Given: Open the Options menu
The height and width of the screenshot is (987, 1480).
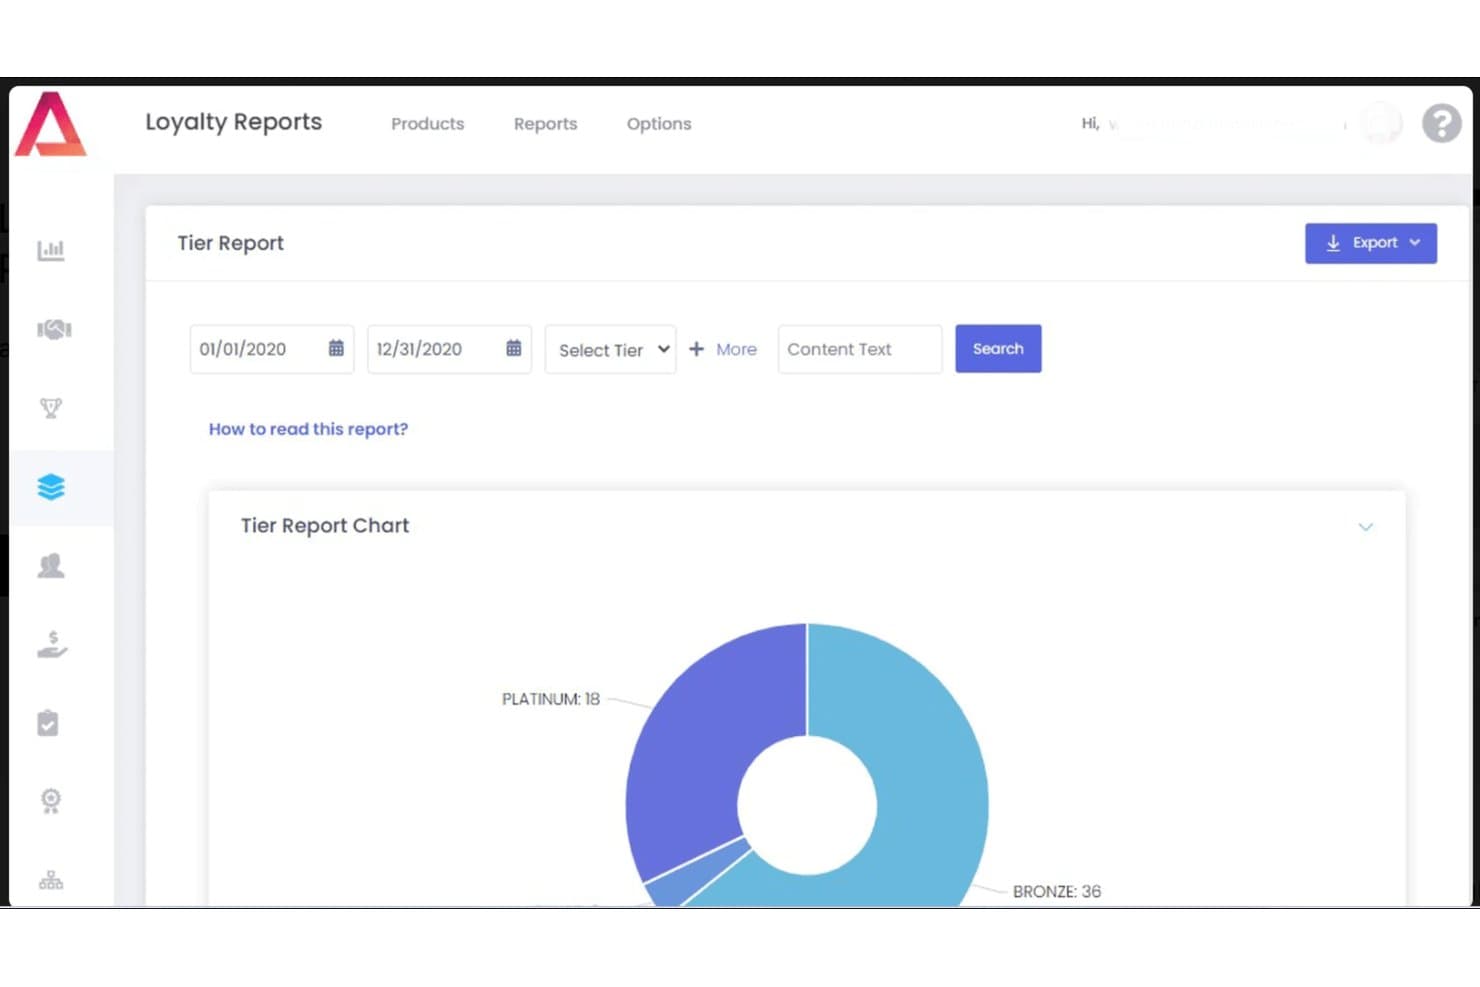Looking at the screenshot, I should 659,124.
